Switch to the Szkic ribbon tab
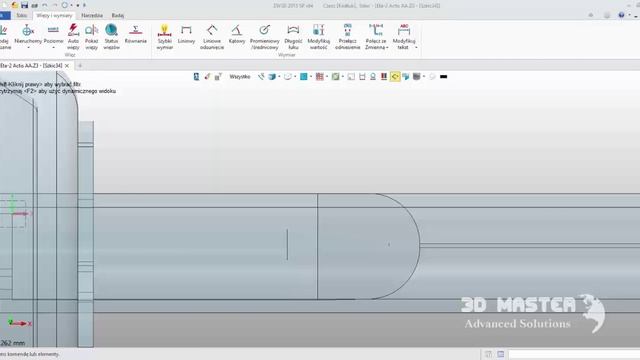The image size is (640, 360). (22, 16)
